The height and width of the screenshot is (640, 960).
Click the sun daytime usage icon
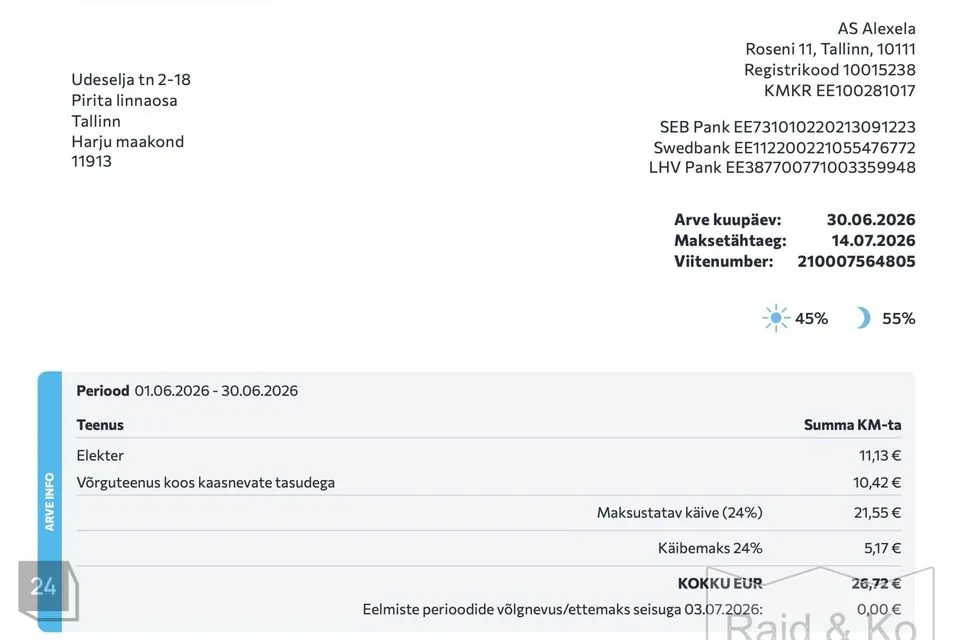[x=776, y=318]
